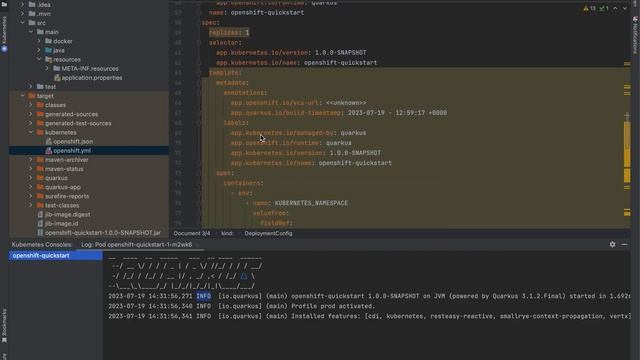The height and width of the screenshot is (360, 640).
Task: Click the kind: breadcrumb
Action: click(227, 233)
